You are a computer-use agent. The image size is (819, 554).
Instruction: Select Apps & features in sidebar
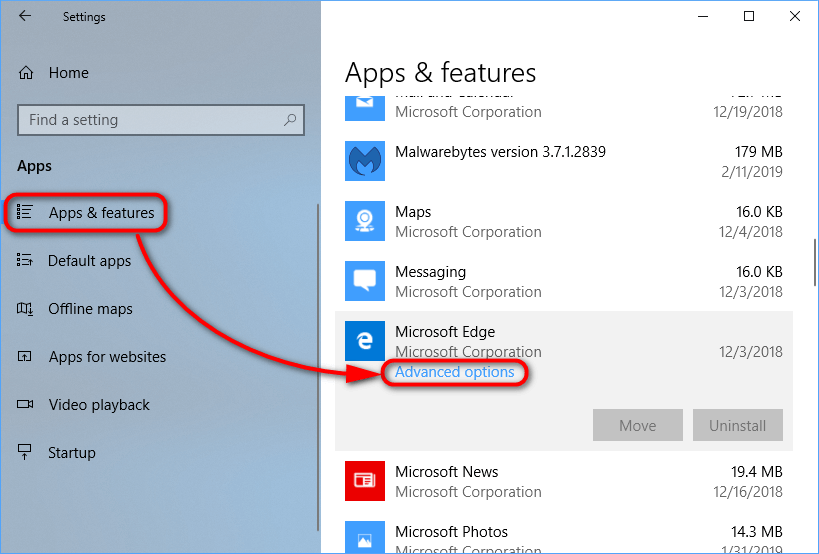point(101,213)
